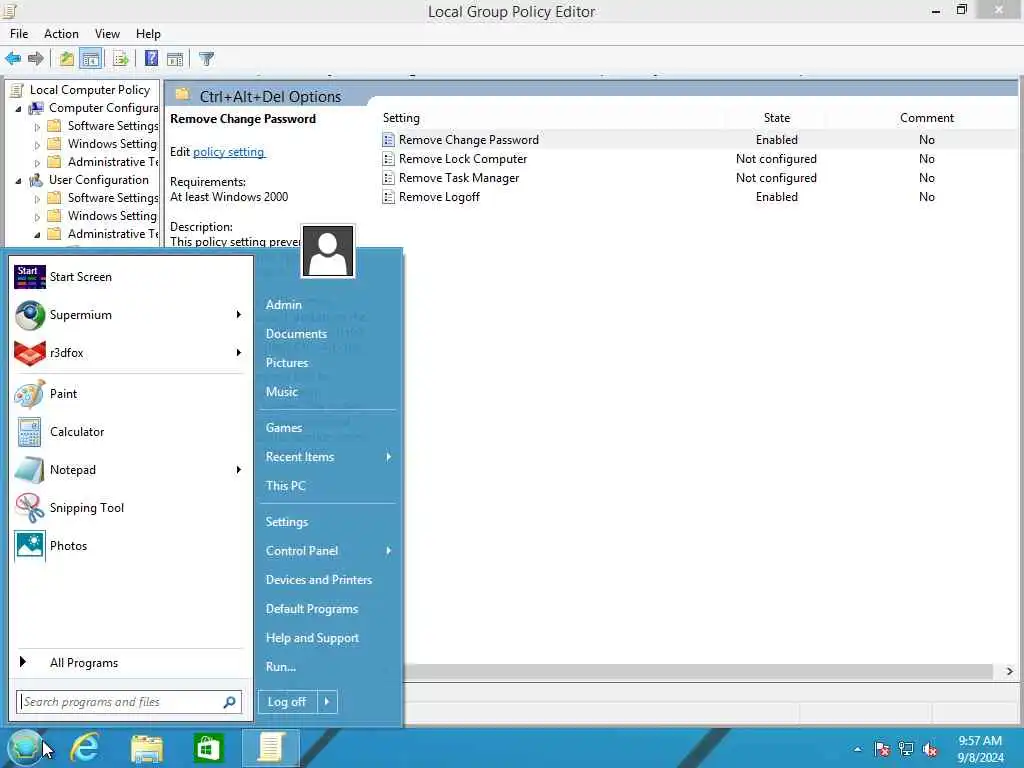
Task: Click the Search programs and files box
Action: tap(129, 702)
